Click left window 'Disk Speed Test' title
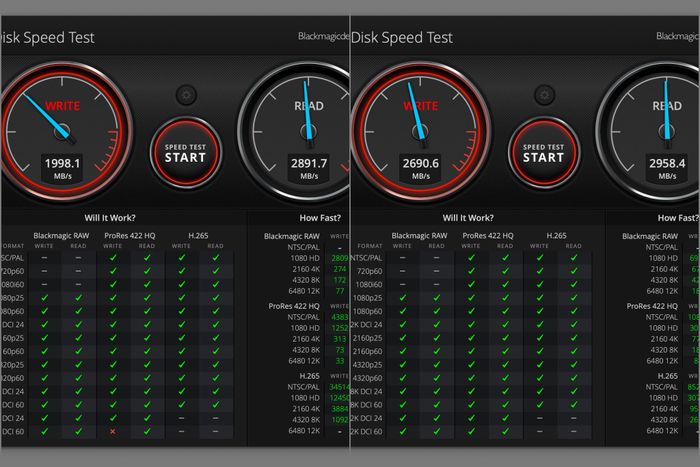The height and width of the screenshot is (467, 700). [x=48, y=38]
